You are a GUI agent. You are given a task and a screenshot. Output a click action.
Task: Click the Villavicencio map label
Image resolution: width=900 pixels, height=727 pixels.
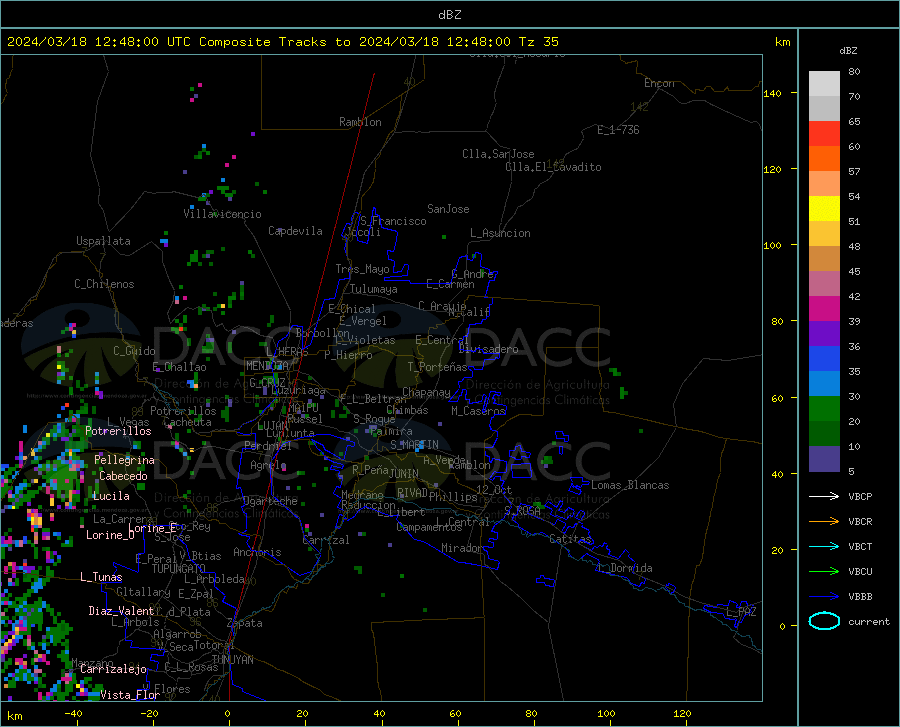tap(222, 214)
